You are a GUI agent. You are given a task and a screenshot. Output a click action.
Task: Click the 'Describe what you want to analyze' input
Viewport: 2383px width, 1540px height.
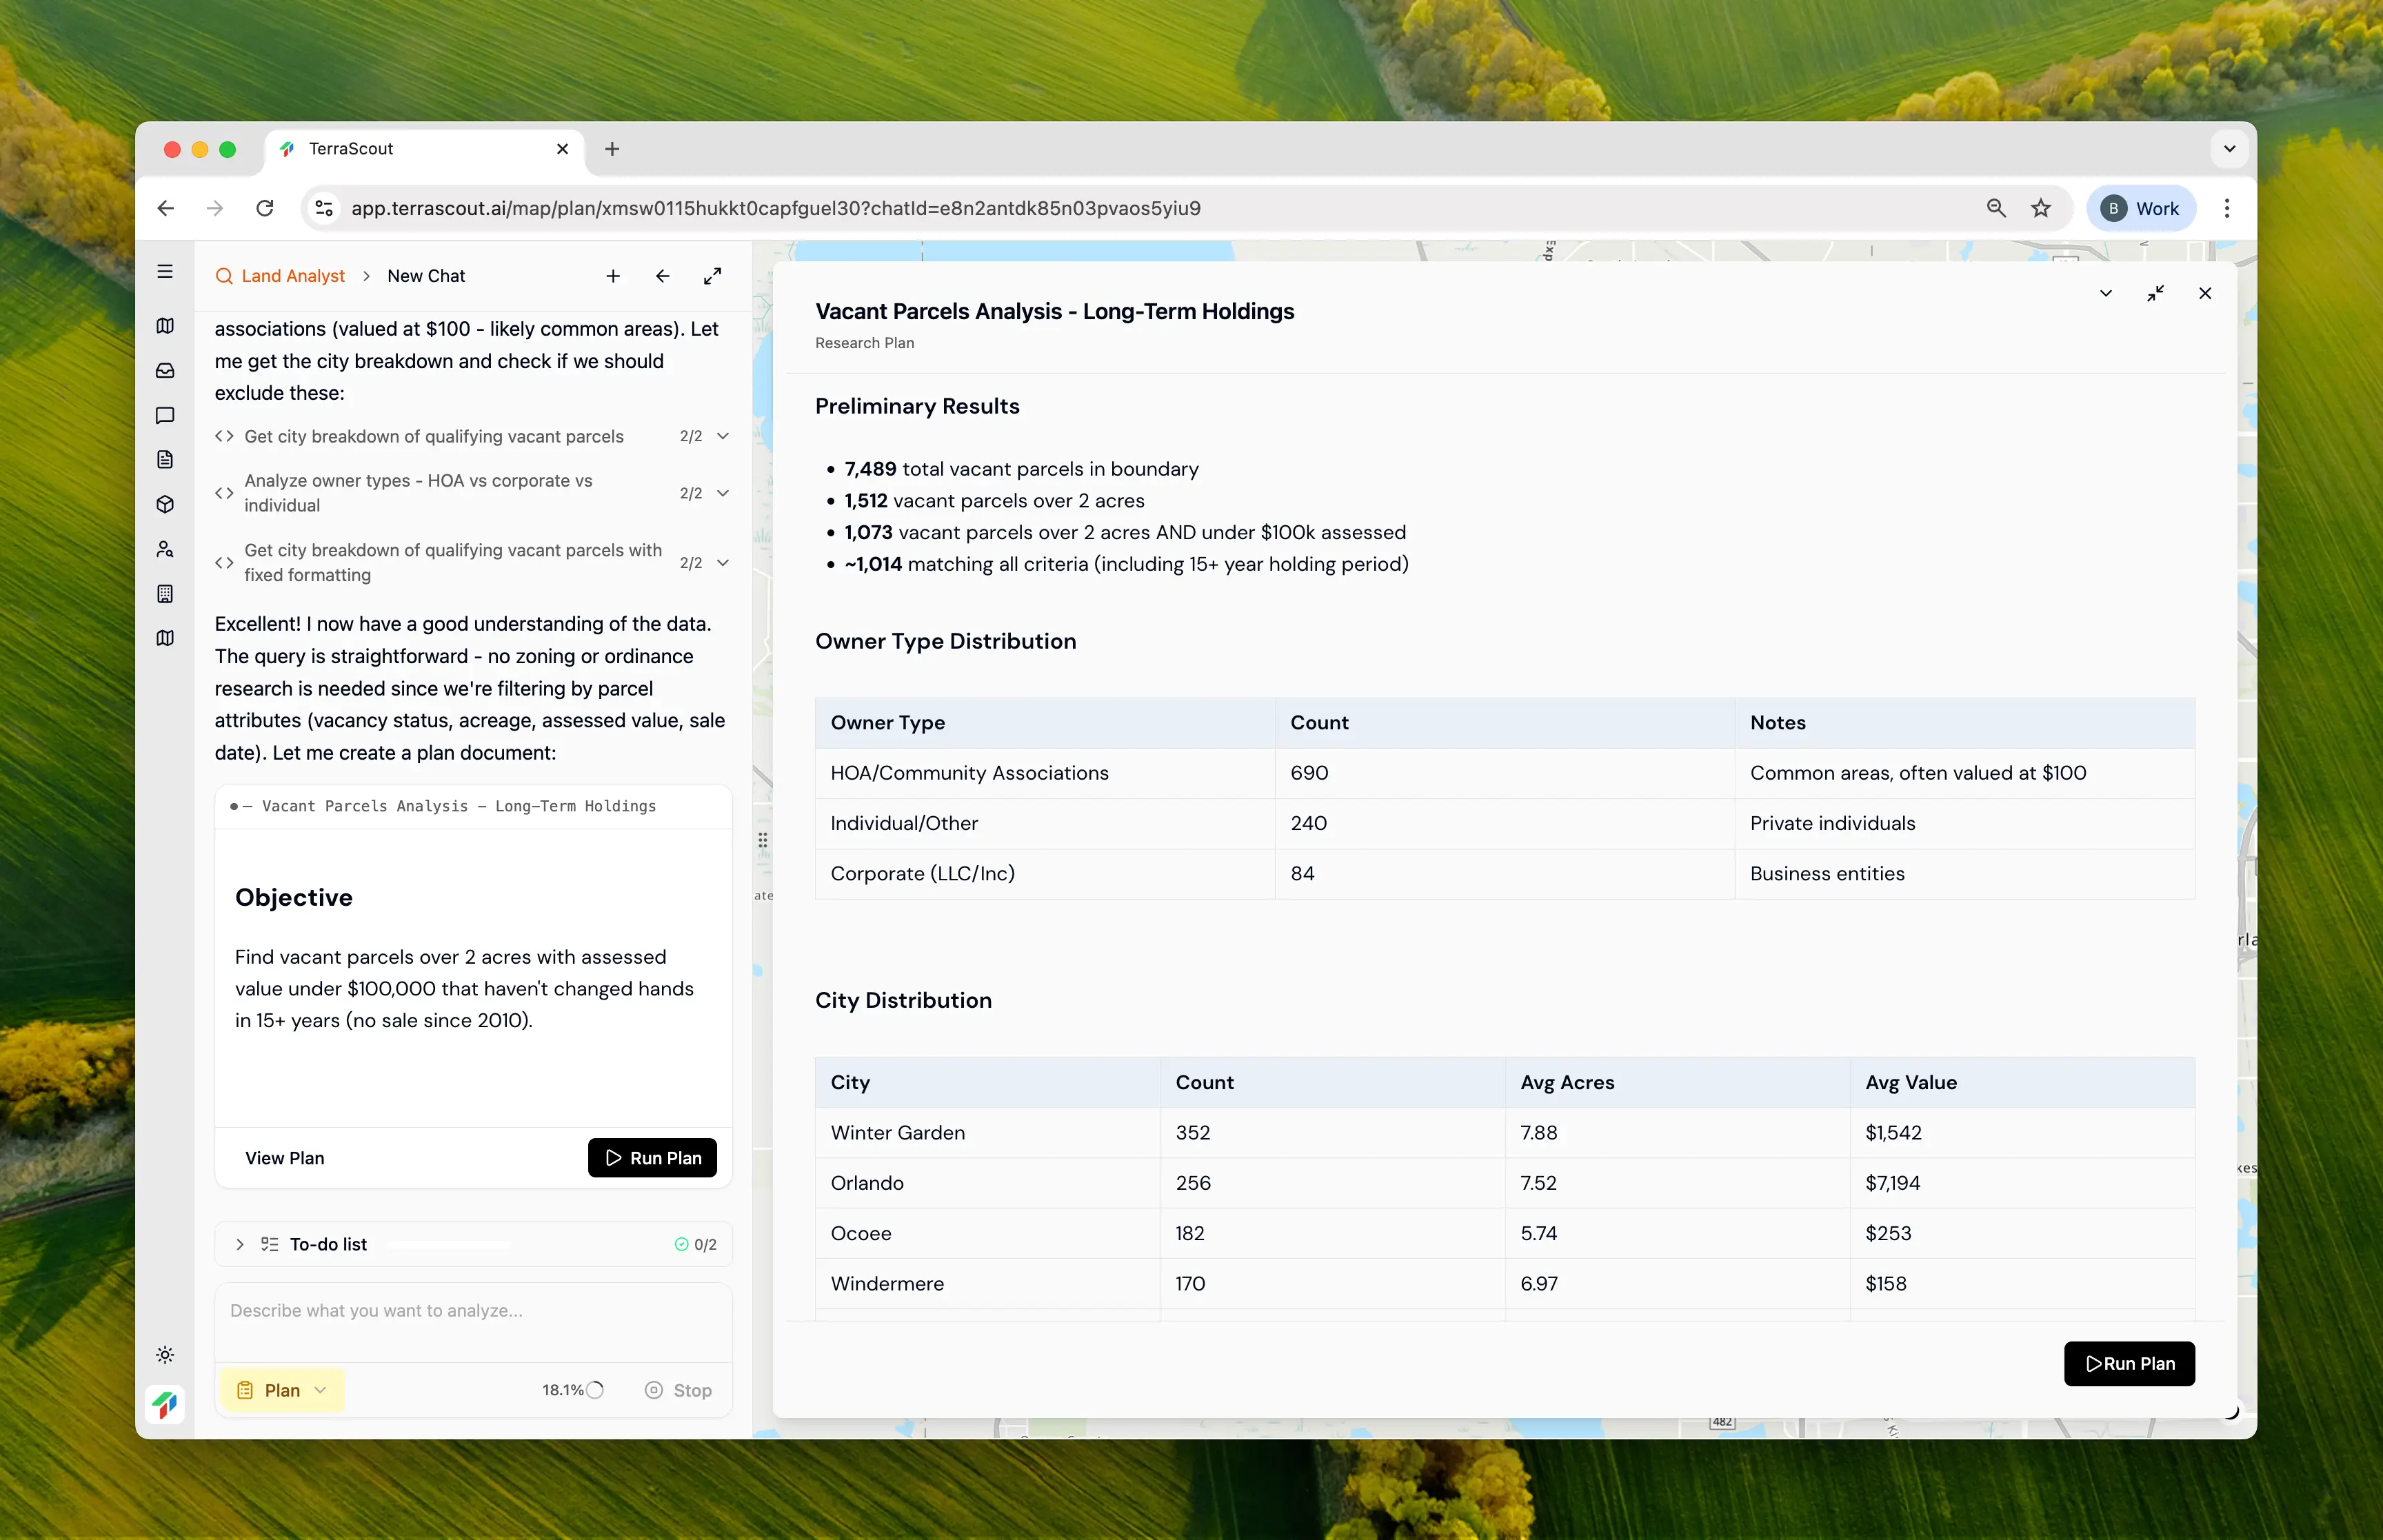point(472,1311)
